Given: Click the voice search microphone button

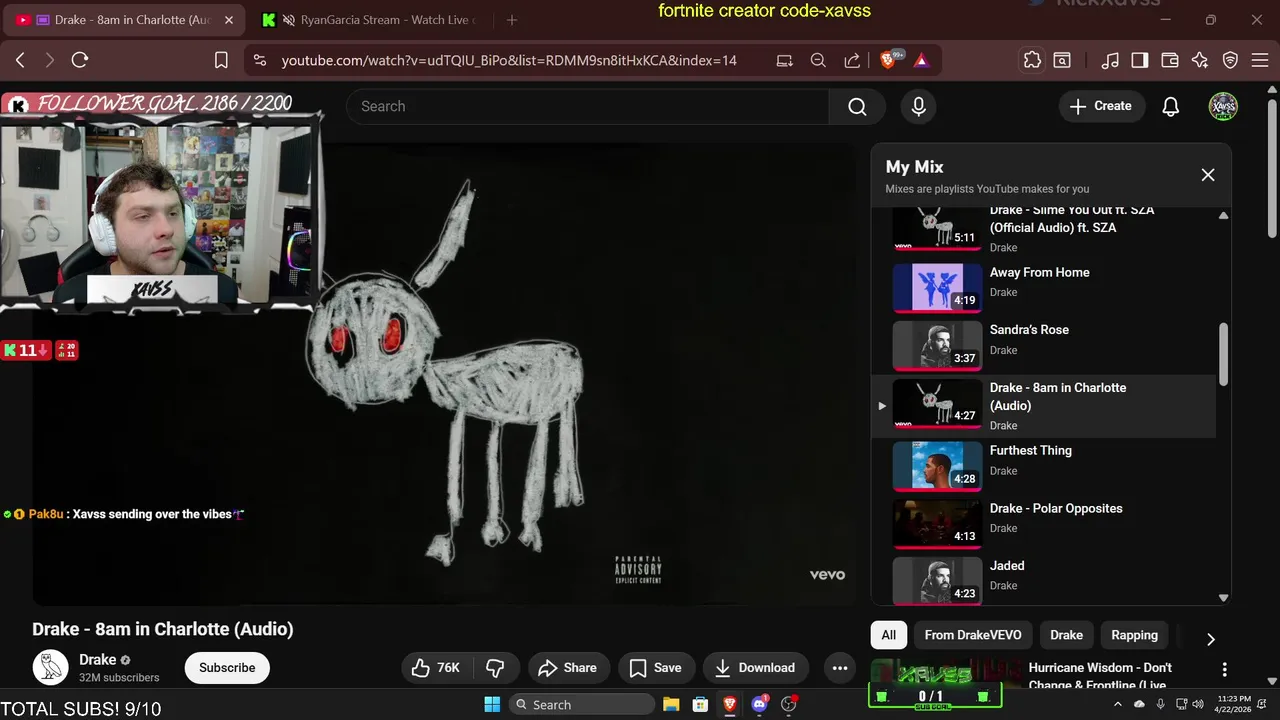Looking at the screenshot, I should click(918, 106).
